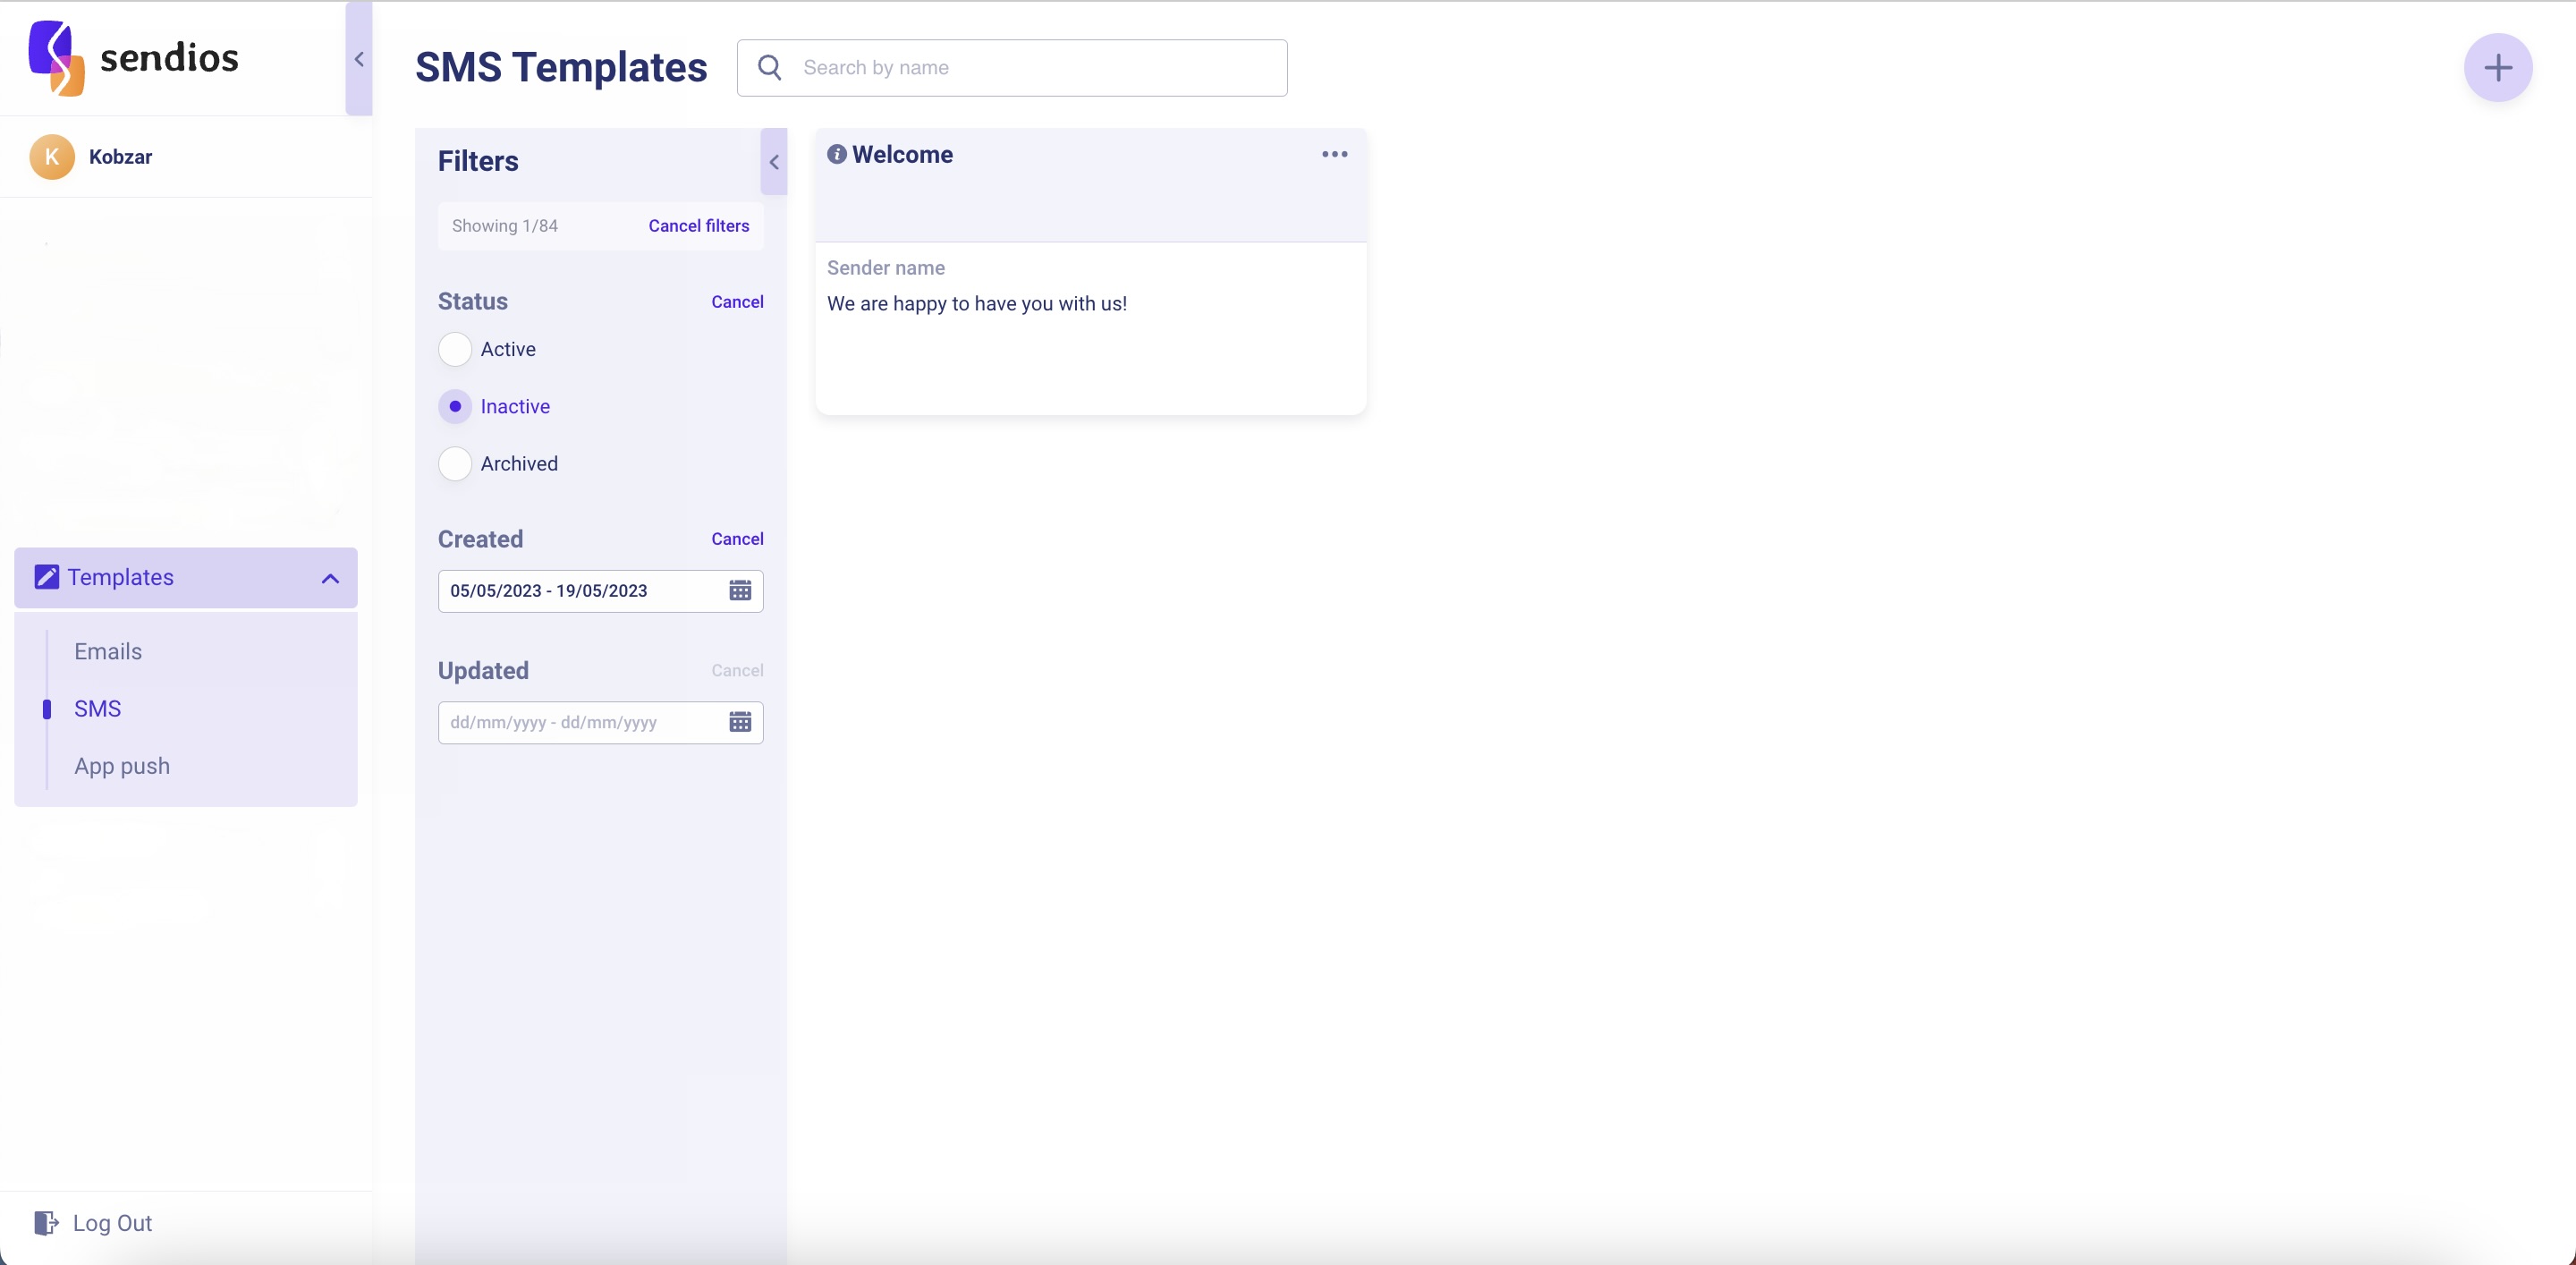Viewport: 2576px width, 1265px height.
Task: Collapse the left sidebar with arrow
Action: click(359, 59)
